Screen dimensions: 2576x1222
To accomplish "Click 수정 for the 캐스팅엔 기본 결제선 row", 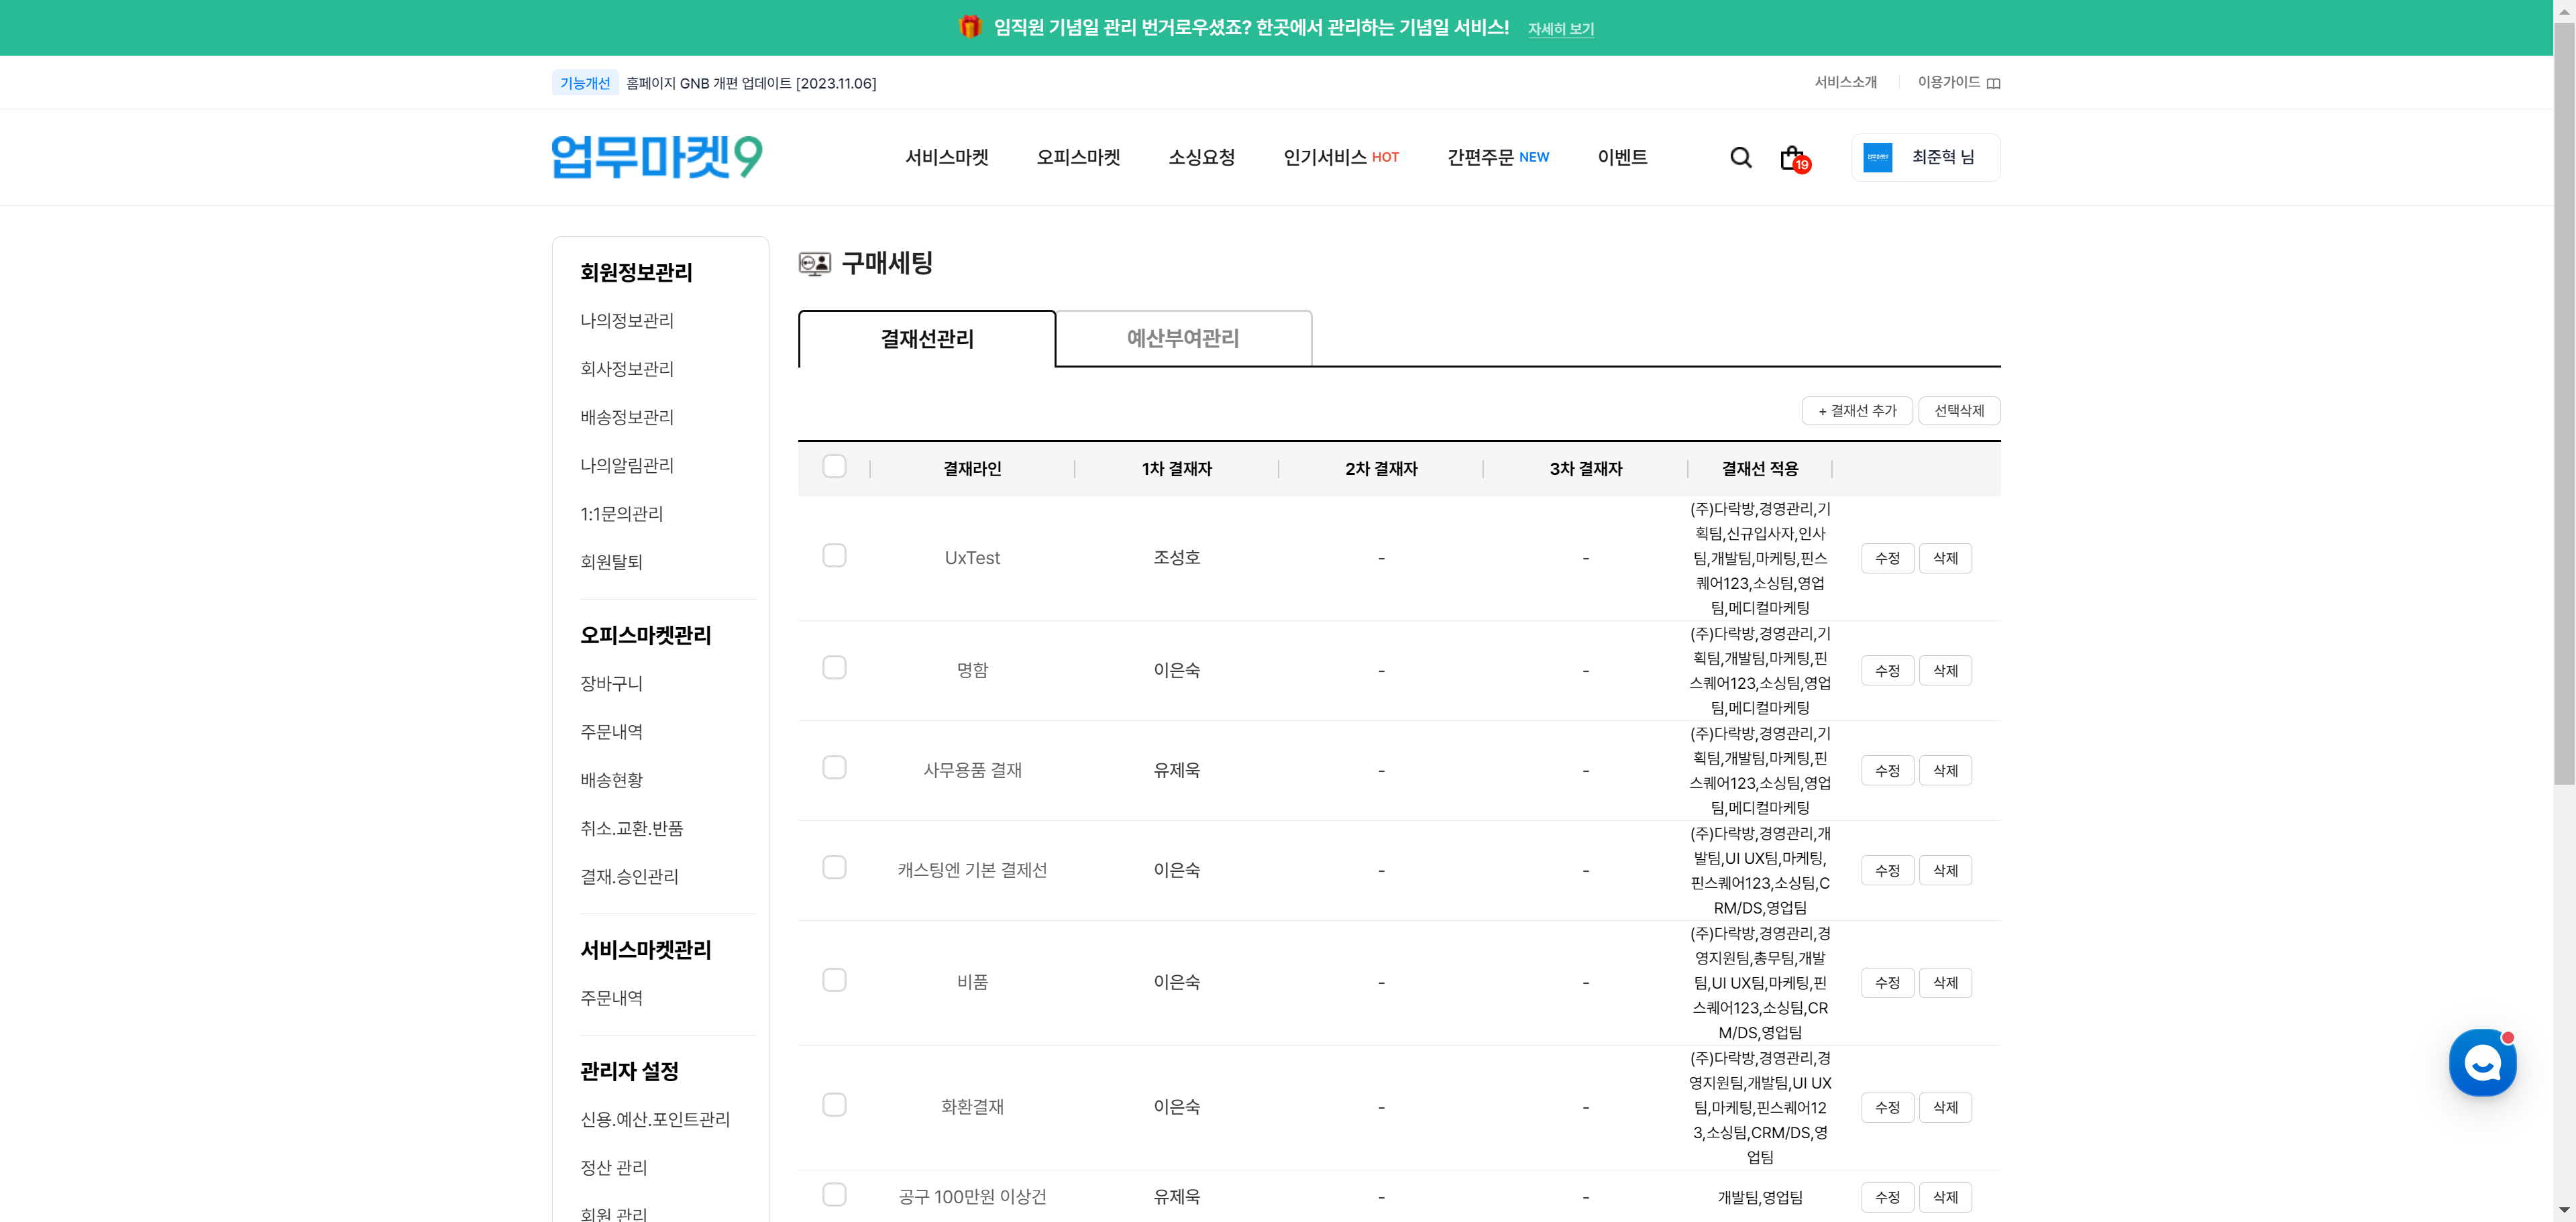I will point(1887,870).
